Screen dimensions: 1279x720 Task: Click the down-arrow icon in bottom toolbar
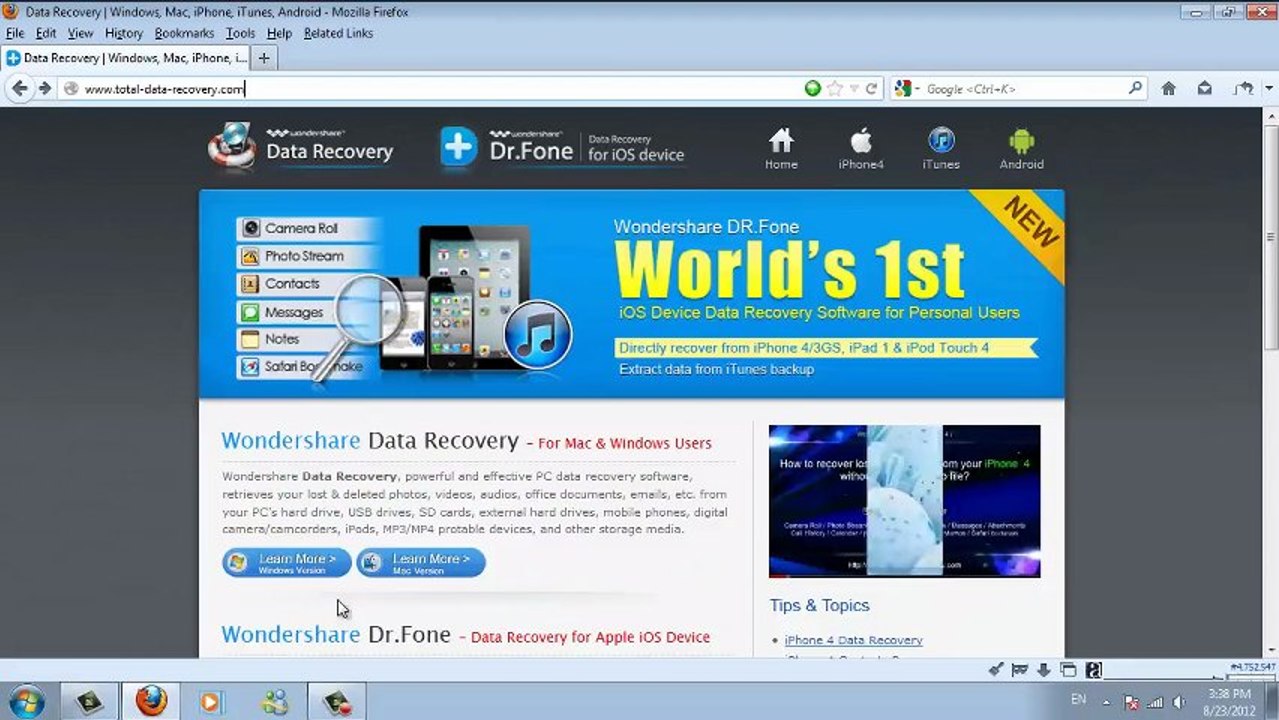coord(1044,669)
